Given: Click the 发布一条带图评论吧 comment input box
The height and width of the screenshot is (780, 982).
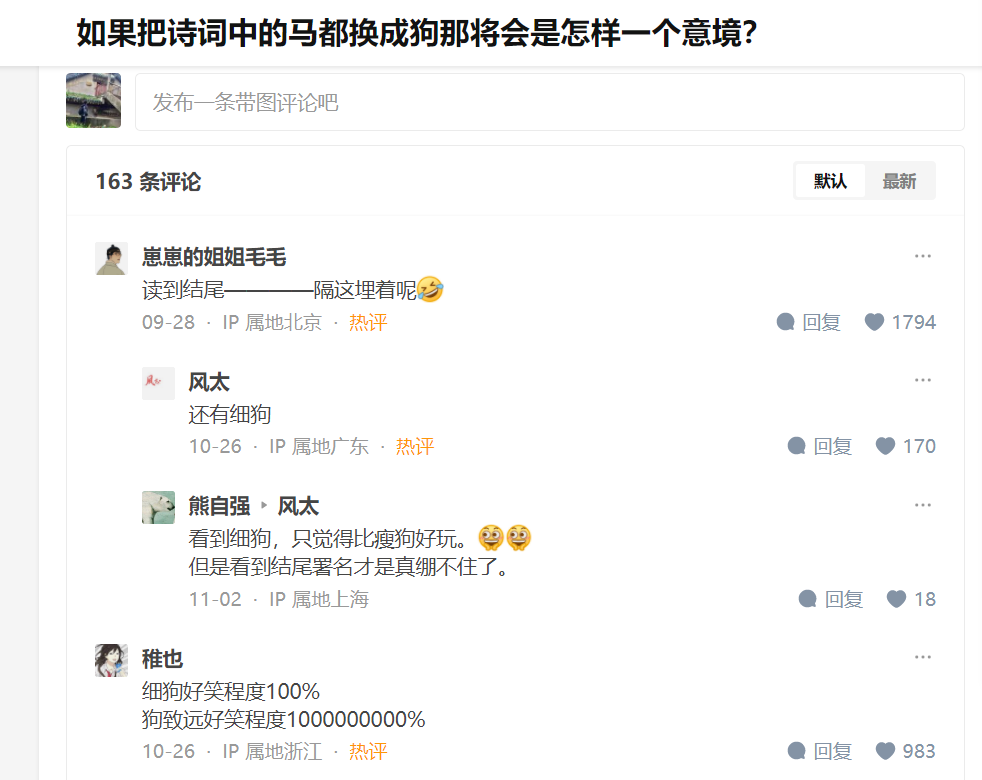Looking at the screenshot, I should 550,102.
